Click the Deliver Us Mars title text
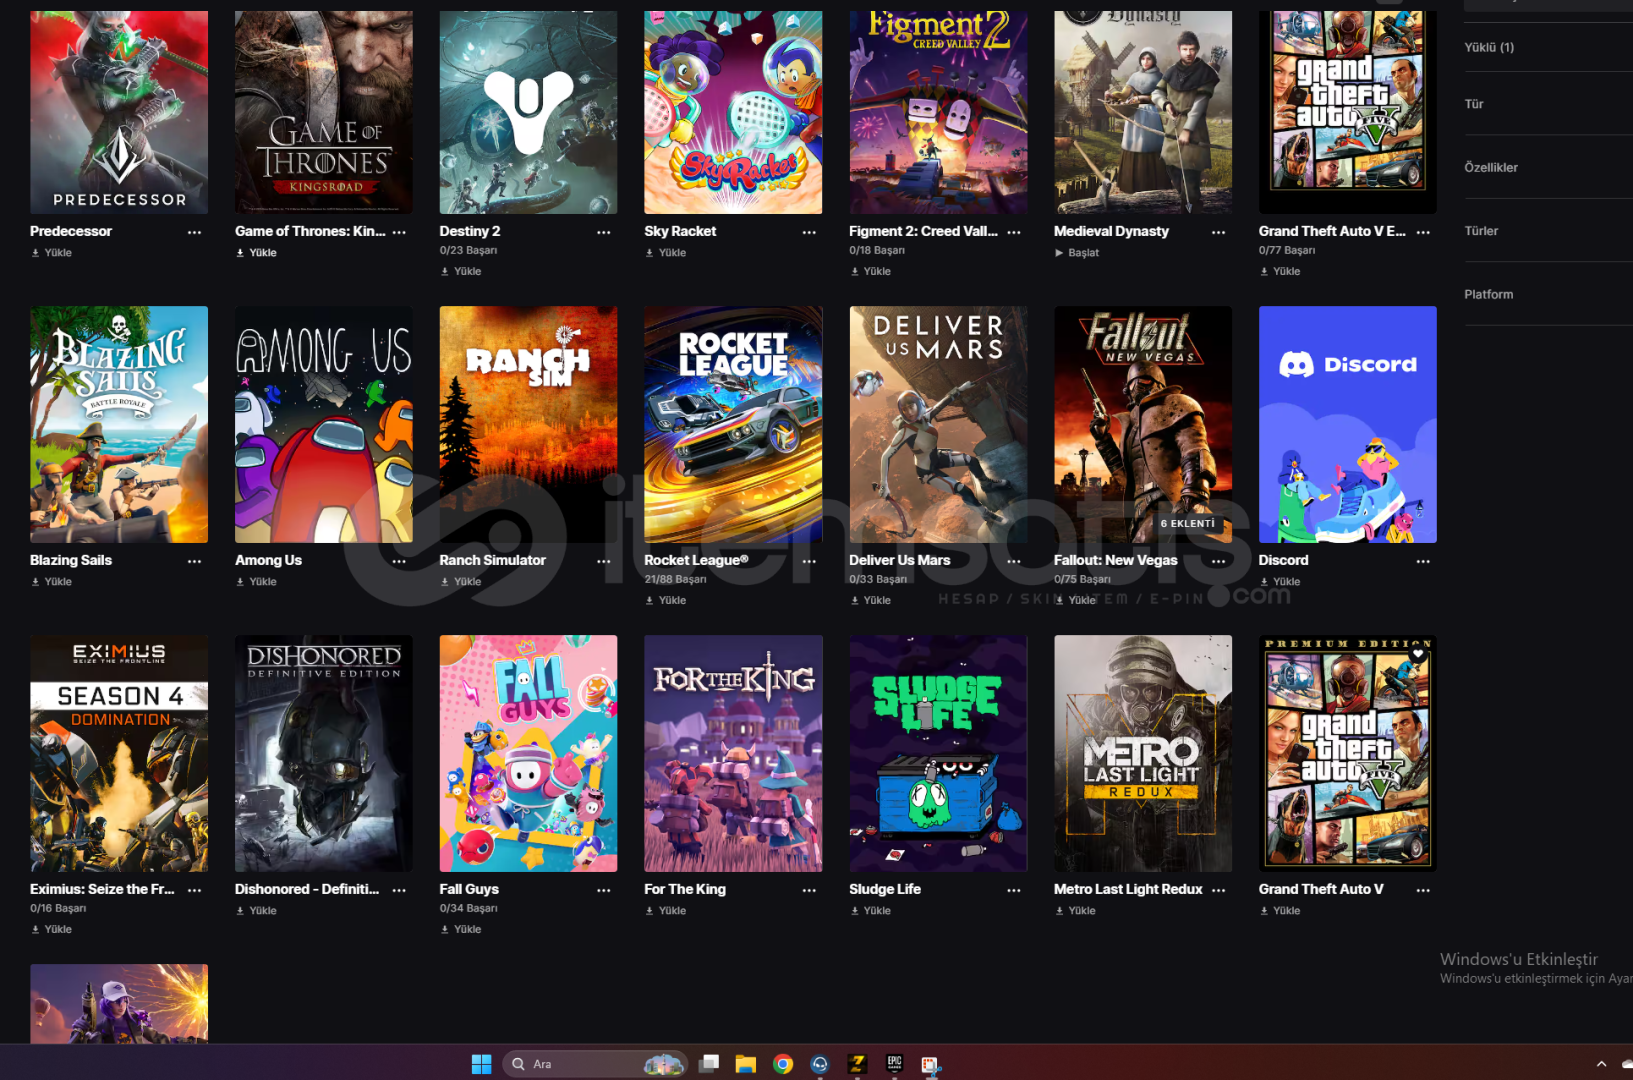The image size is (1633, 1080). [x=900, y=561]
